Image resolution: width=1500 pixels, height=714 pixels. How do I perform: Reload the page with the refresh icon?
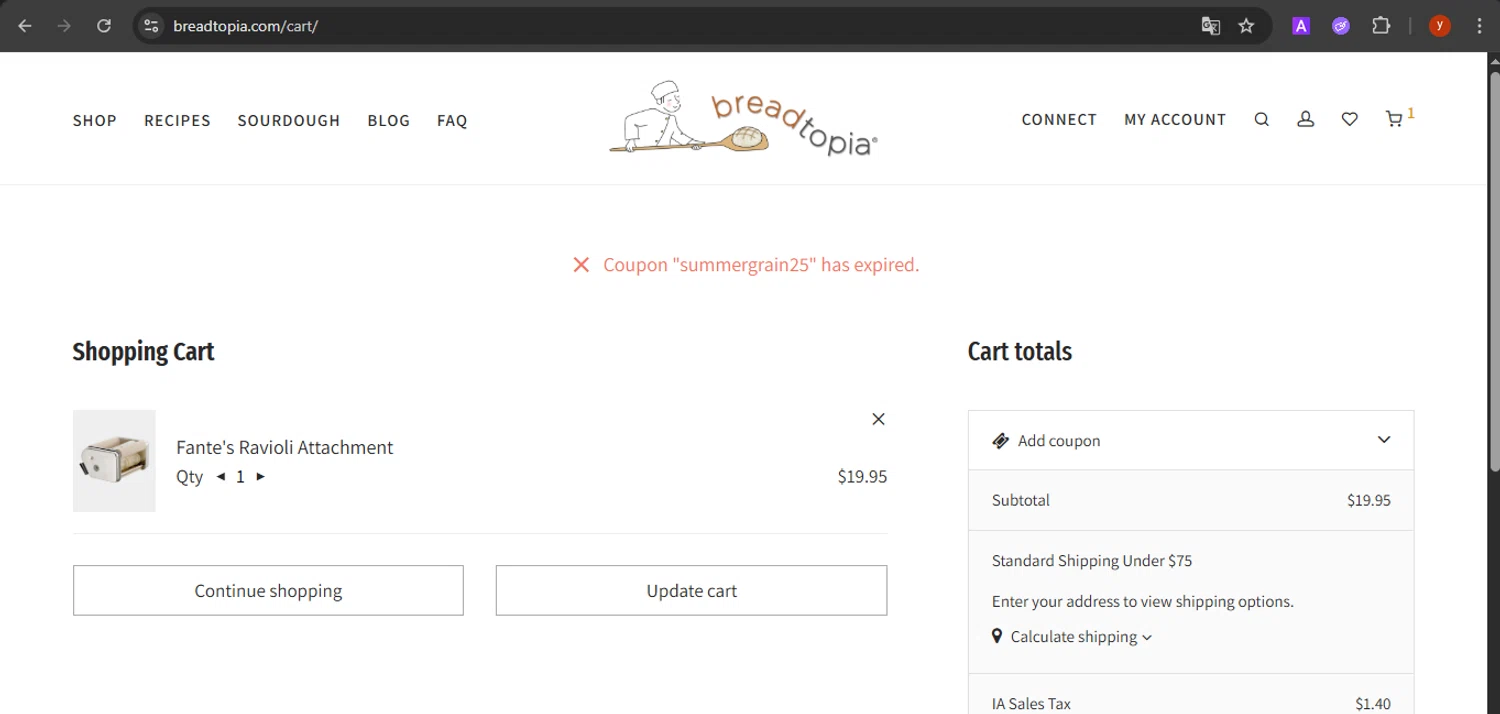pyautogui.click(x=104, y=26)
